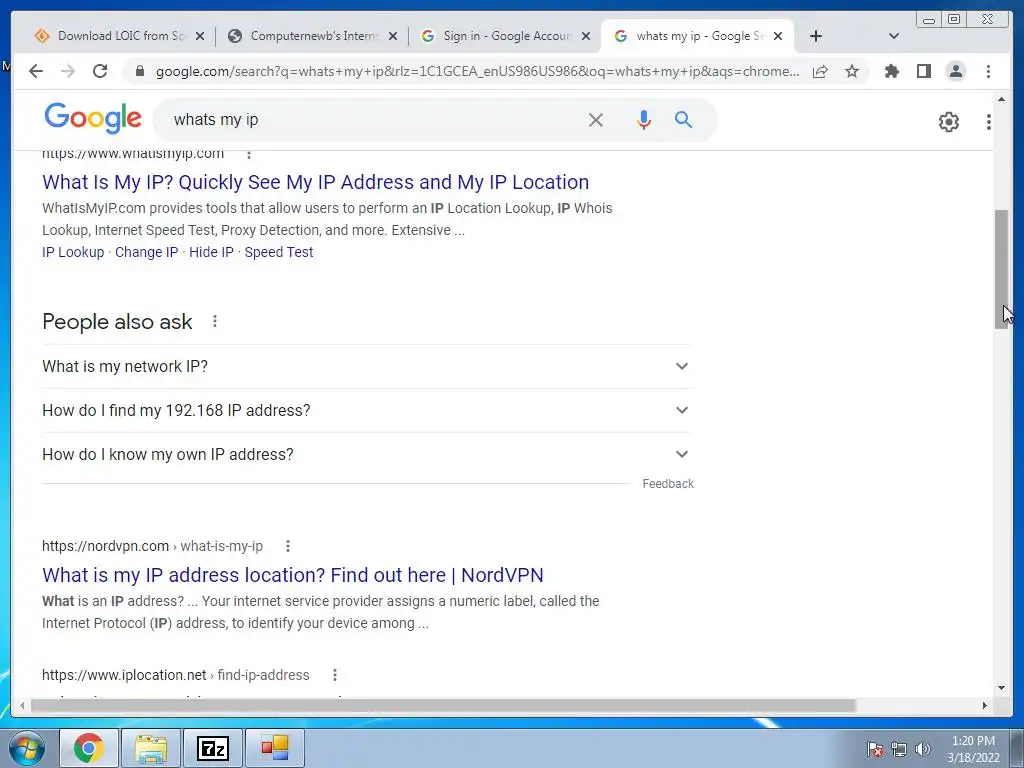Expand 'How do I know my own IP address?'
The height and width of the screenshot is (768, 1024).
pyautogui.click(x=367, y=455)
